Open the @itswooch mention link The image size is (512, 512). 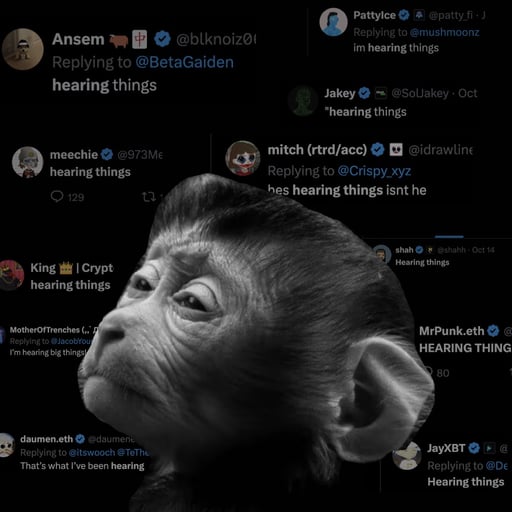pos(92,452)
